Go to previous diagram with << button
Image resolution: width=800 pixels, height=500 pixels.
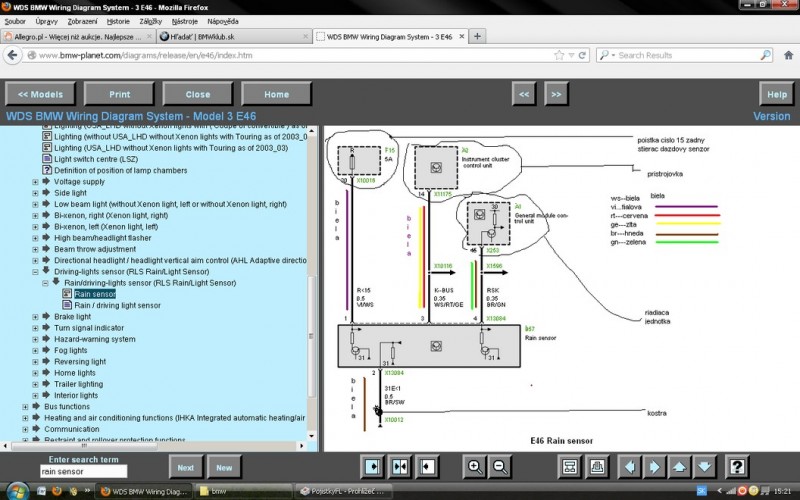pos(524,94)
